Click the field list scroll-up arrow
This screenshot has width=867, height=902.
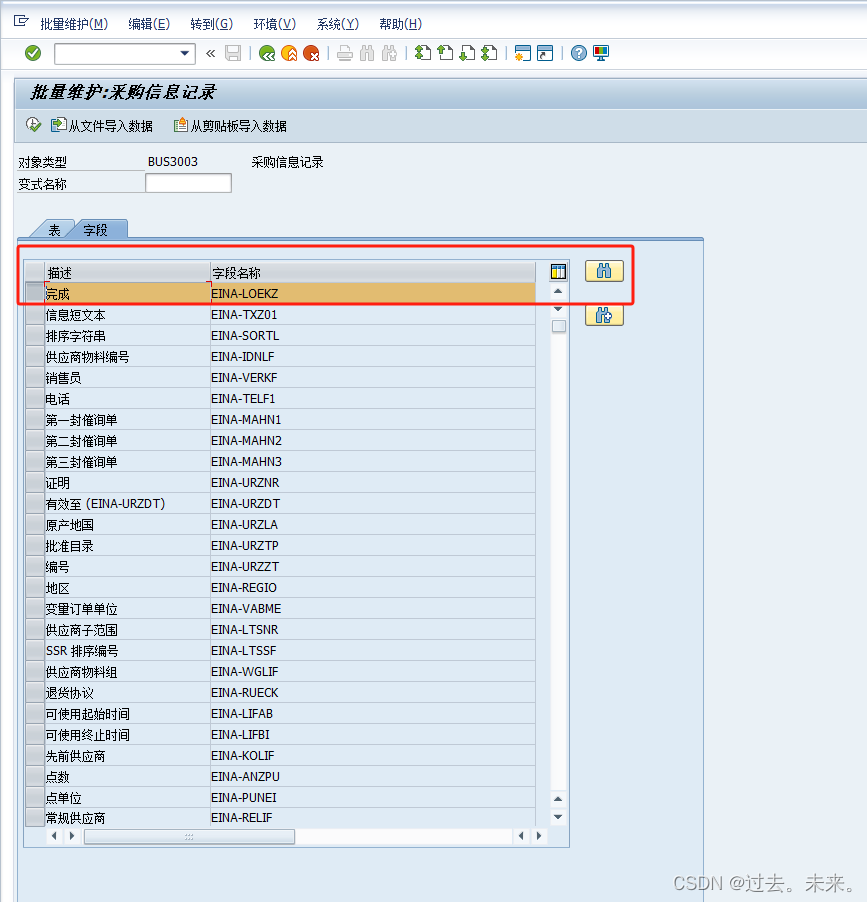558,292
